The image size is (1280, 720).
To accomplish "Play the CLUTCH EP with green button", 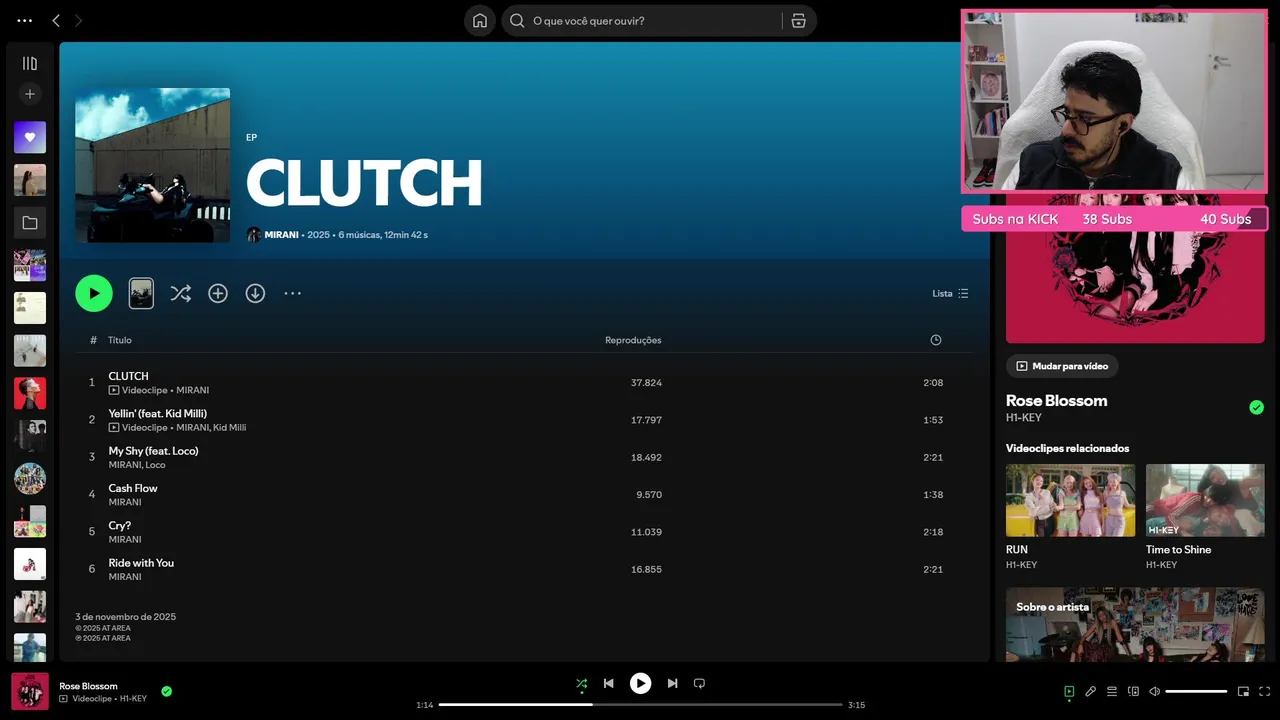I will 94,293.
